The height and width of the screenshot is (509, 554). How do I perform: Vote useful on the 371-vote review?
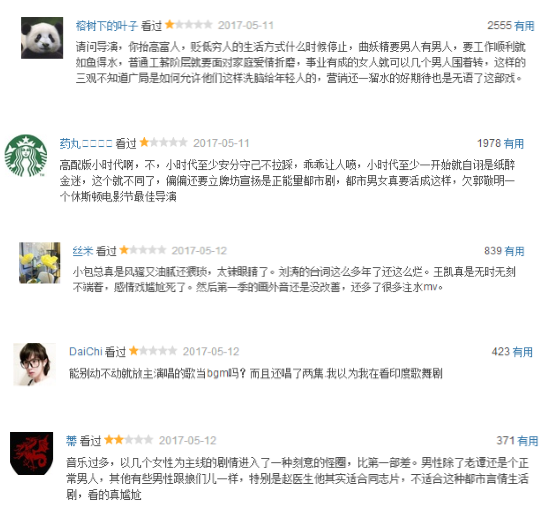[x=528, y=440]
